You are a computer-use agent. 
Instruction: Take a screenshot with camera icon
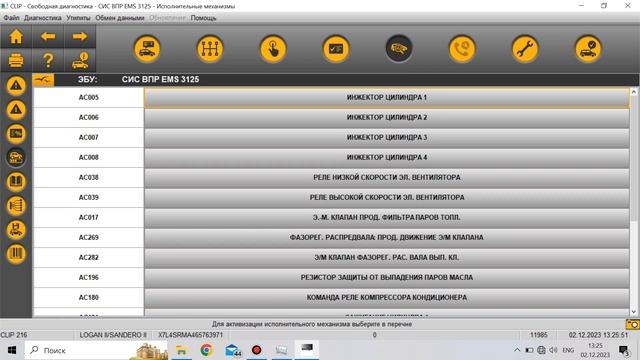[633, 324]
